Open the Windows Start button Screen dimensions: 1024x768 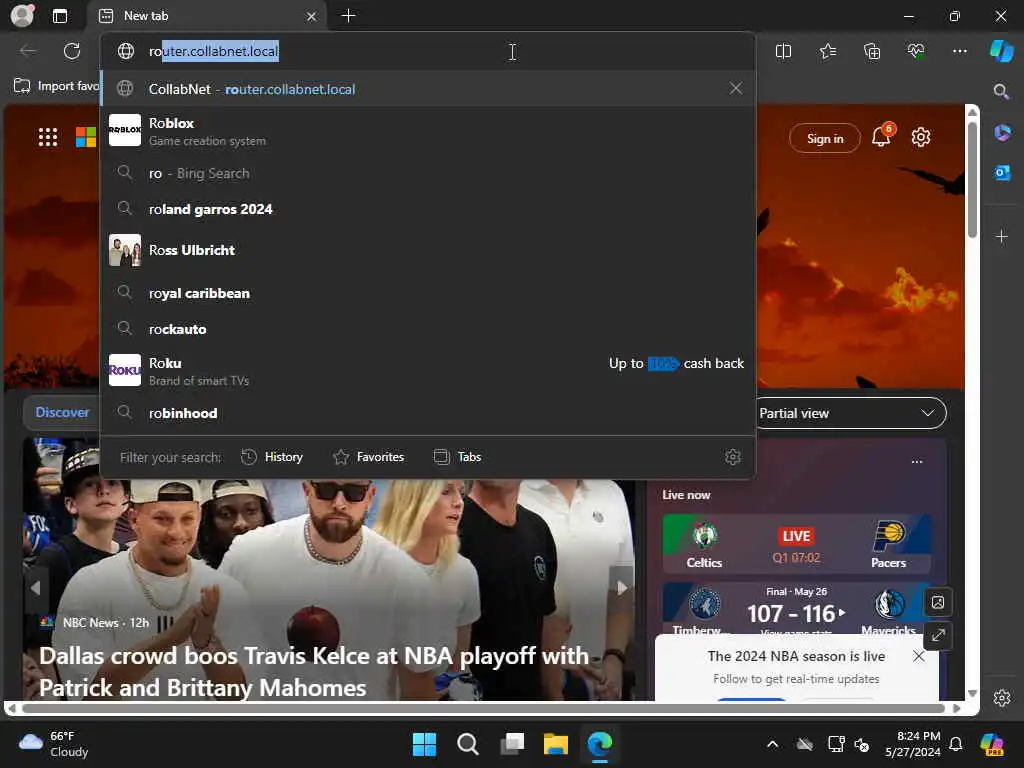[424, 744]
